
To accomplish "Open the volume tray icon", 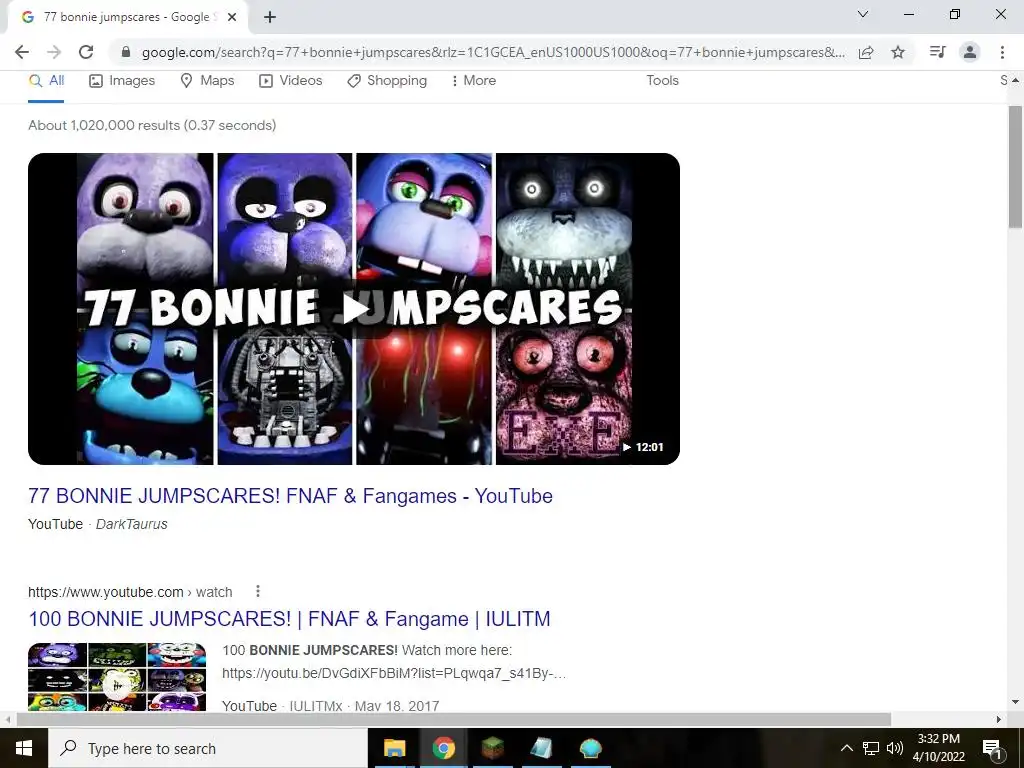I will tap(895, 748).
